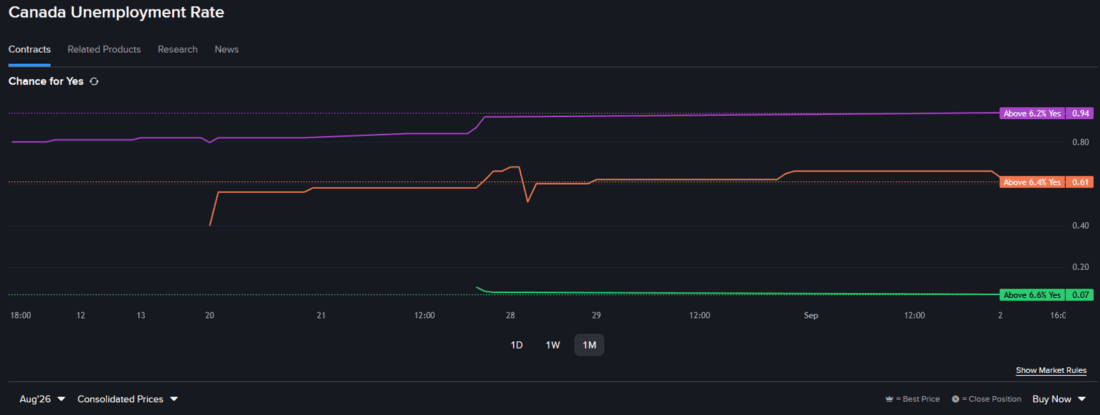Click the refresh icon beside Chance for Yes

[x=94, y=81]
